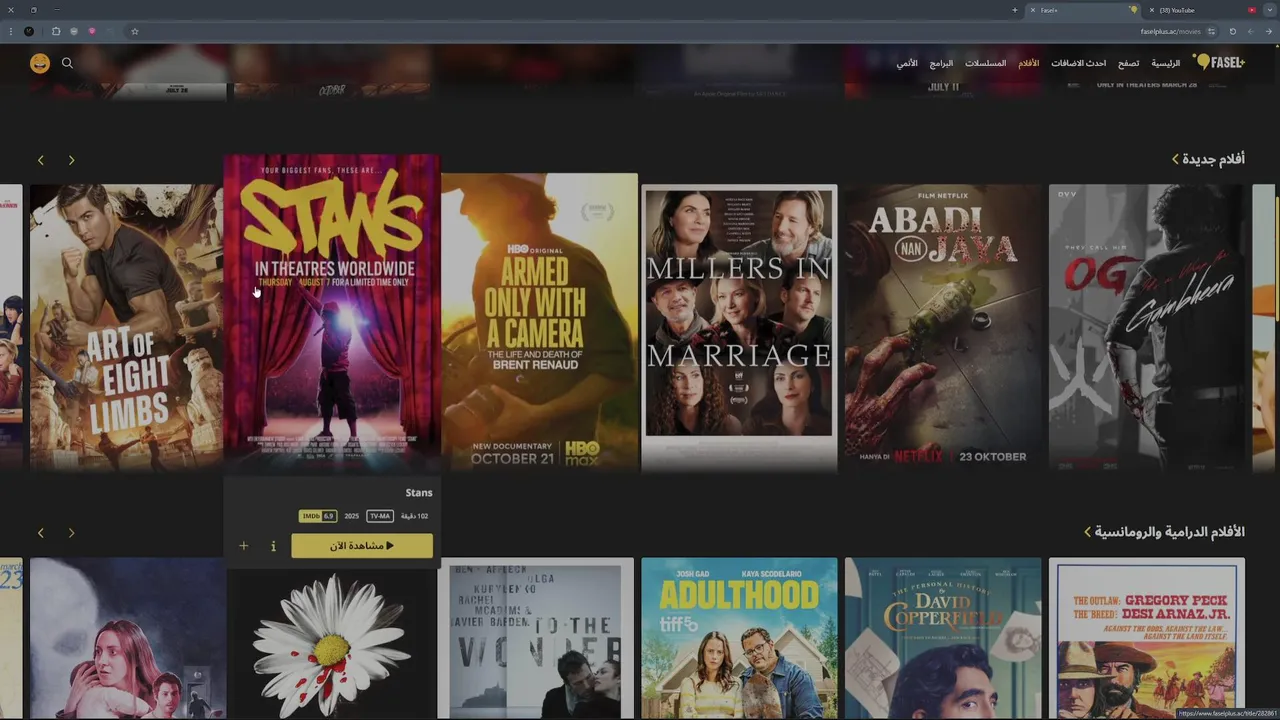Reload the page with refresh icon
The image size is (1280, 720).
coord(1233,31)
